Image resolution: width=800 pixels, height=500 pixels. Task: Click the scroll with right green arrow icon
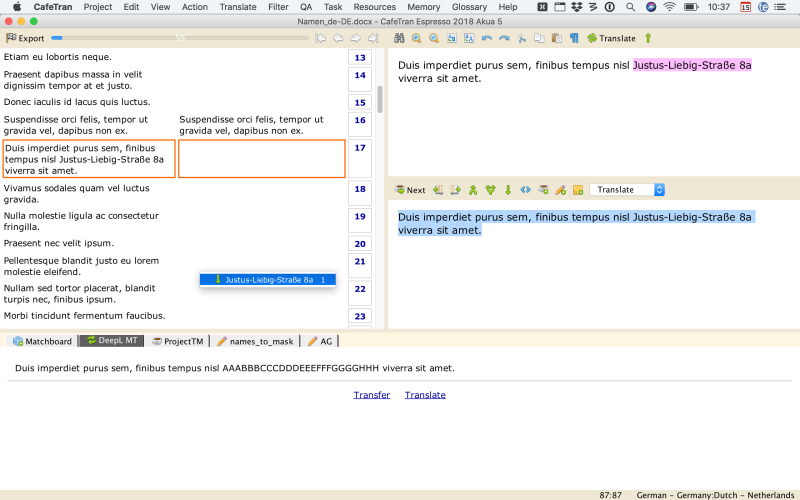tap(456, 190)
